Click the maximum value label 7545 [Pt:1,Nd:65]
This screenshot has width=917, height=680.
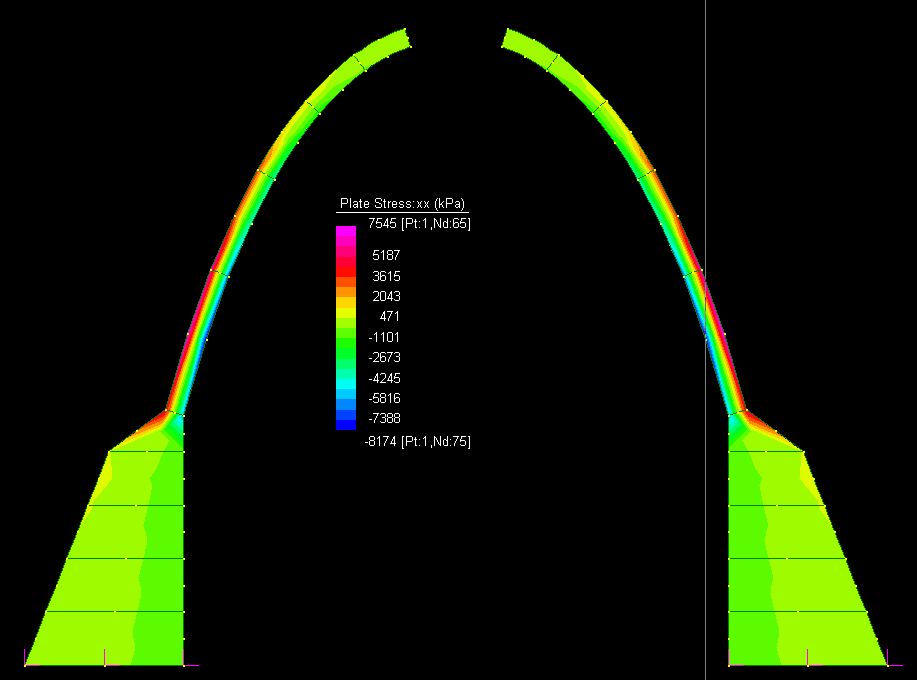click(419, 223)
